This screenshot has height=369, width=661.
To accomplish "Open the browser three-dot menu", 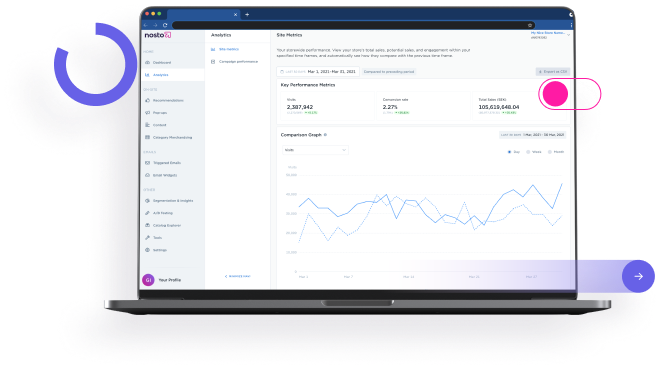I will (571, 25).
